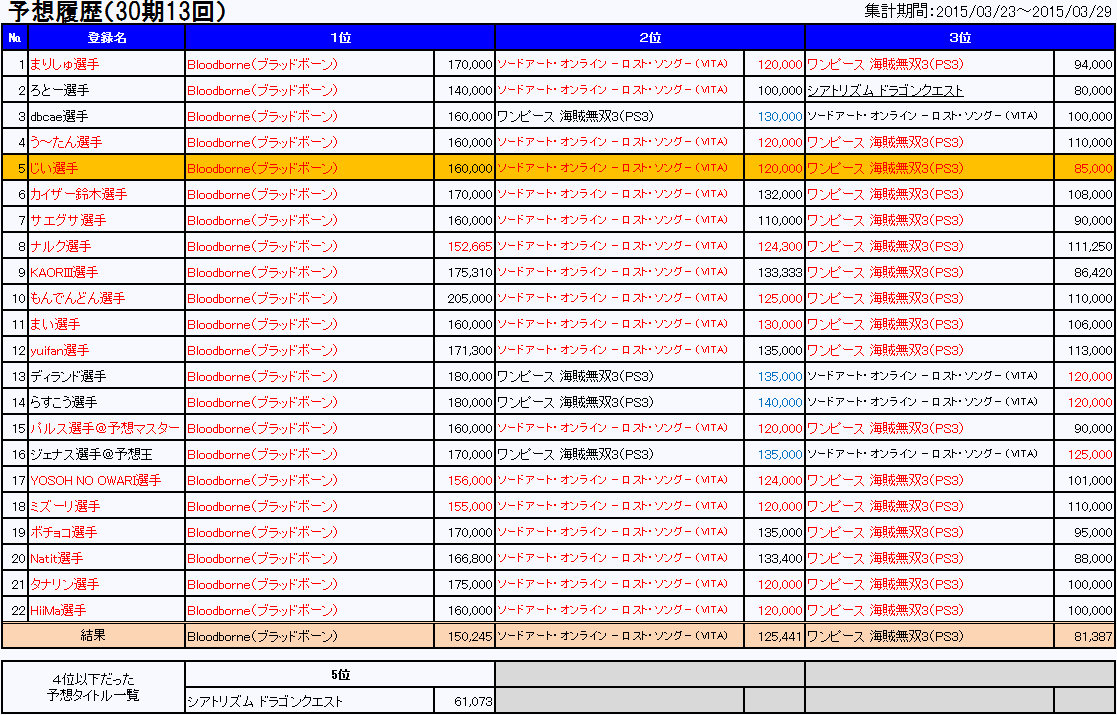The height and width of the screenshot is (715, 1117).
Task: Click the 85,000 value in じい選手 row
Action: click(1093, 169)
